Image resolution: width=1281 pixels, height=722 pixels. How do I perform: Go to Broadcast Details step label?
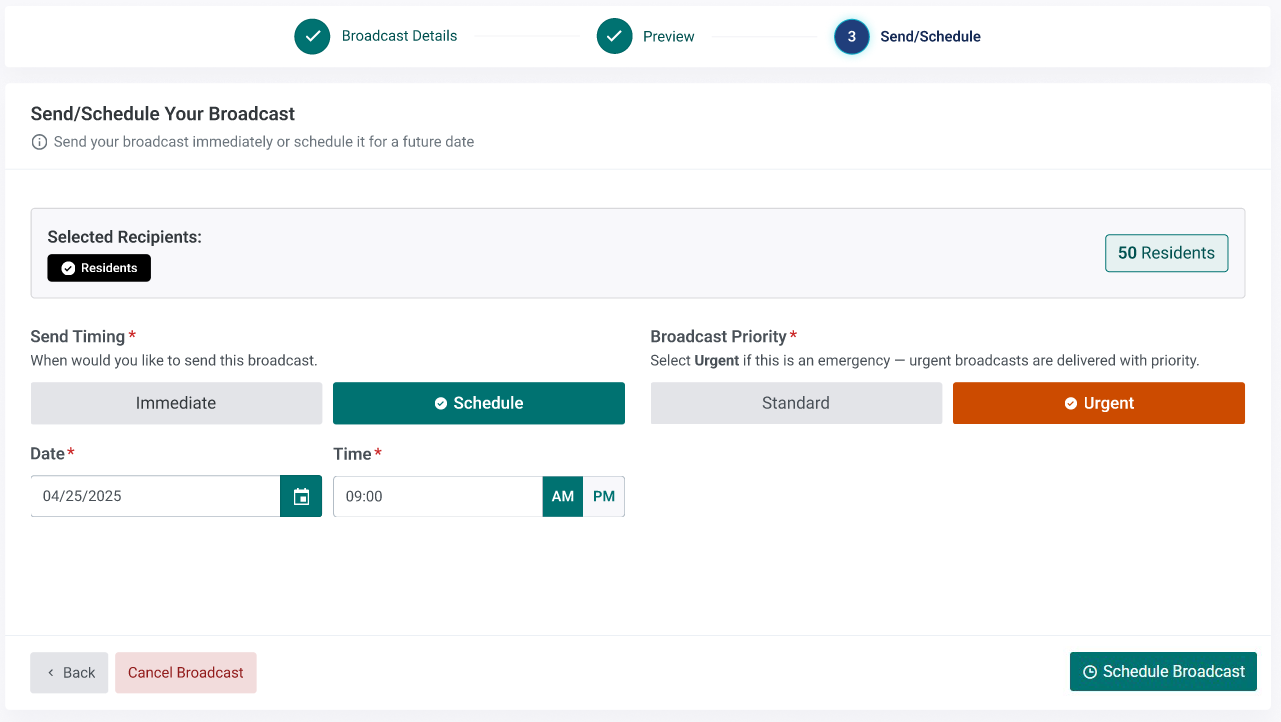pyautogui.click(x=399, y=36)
